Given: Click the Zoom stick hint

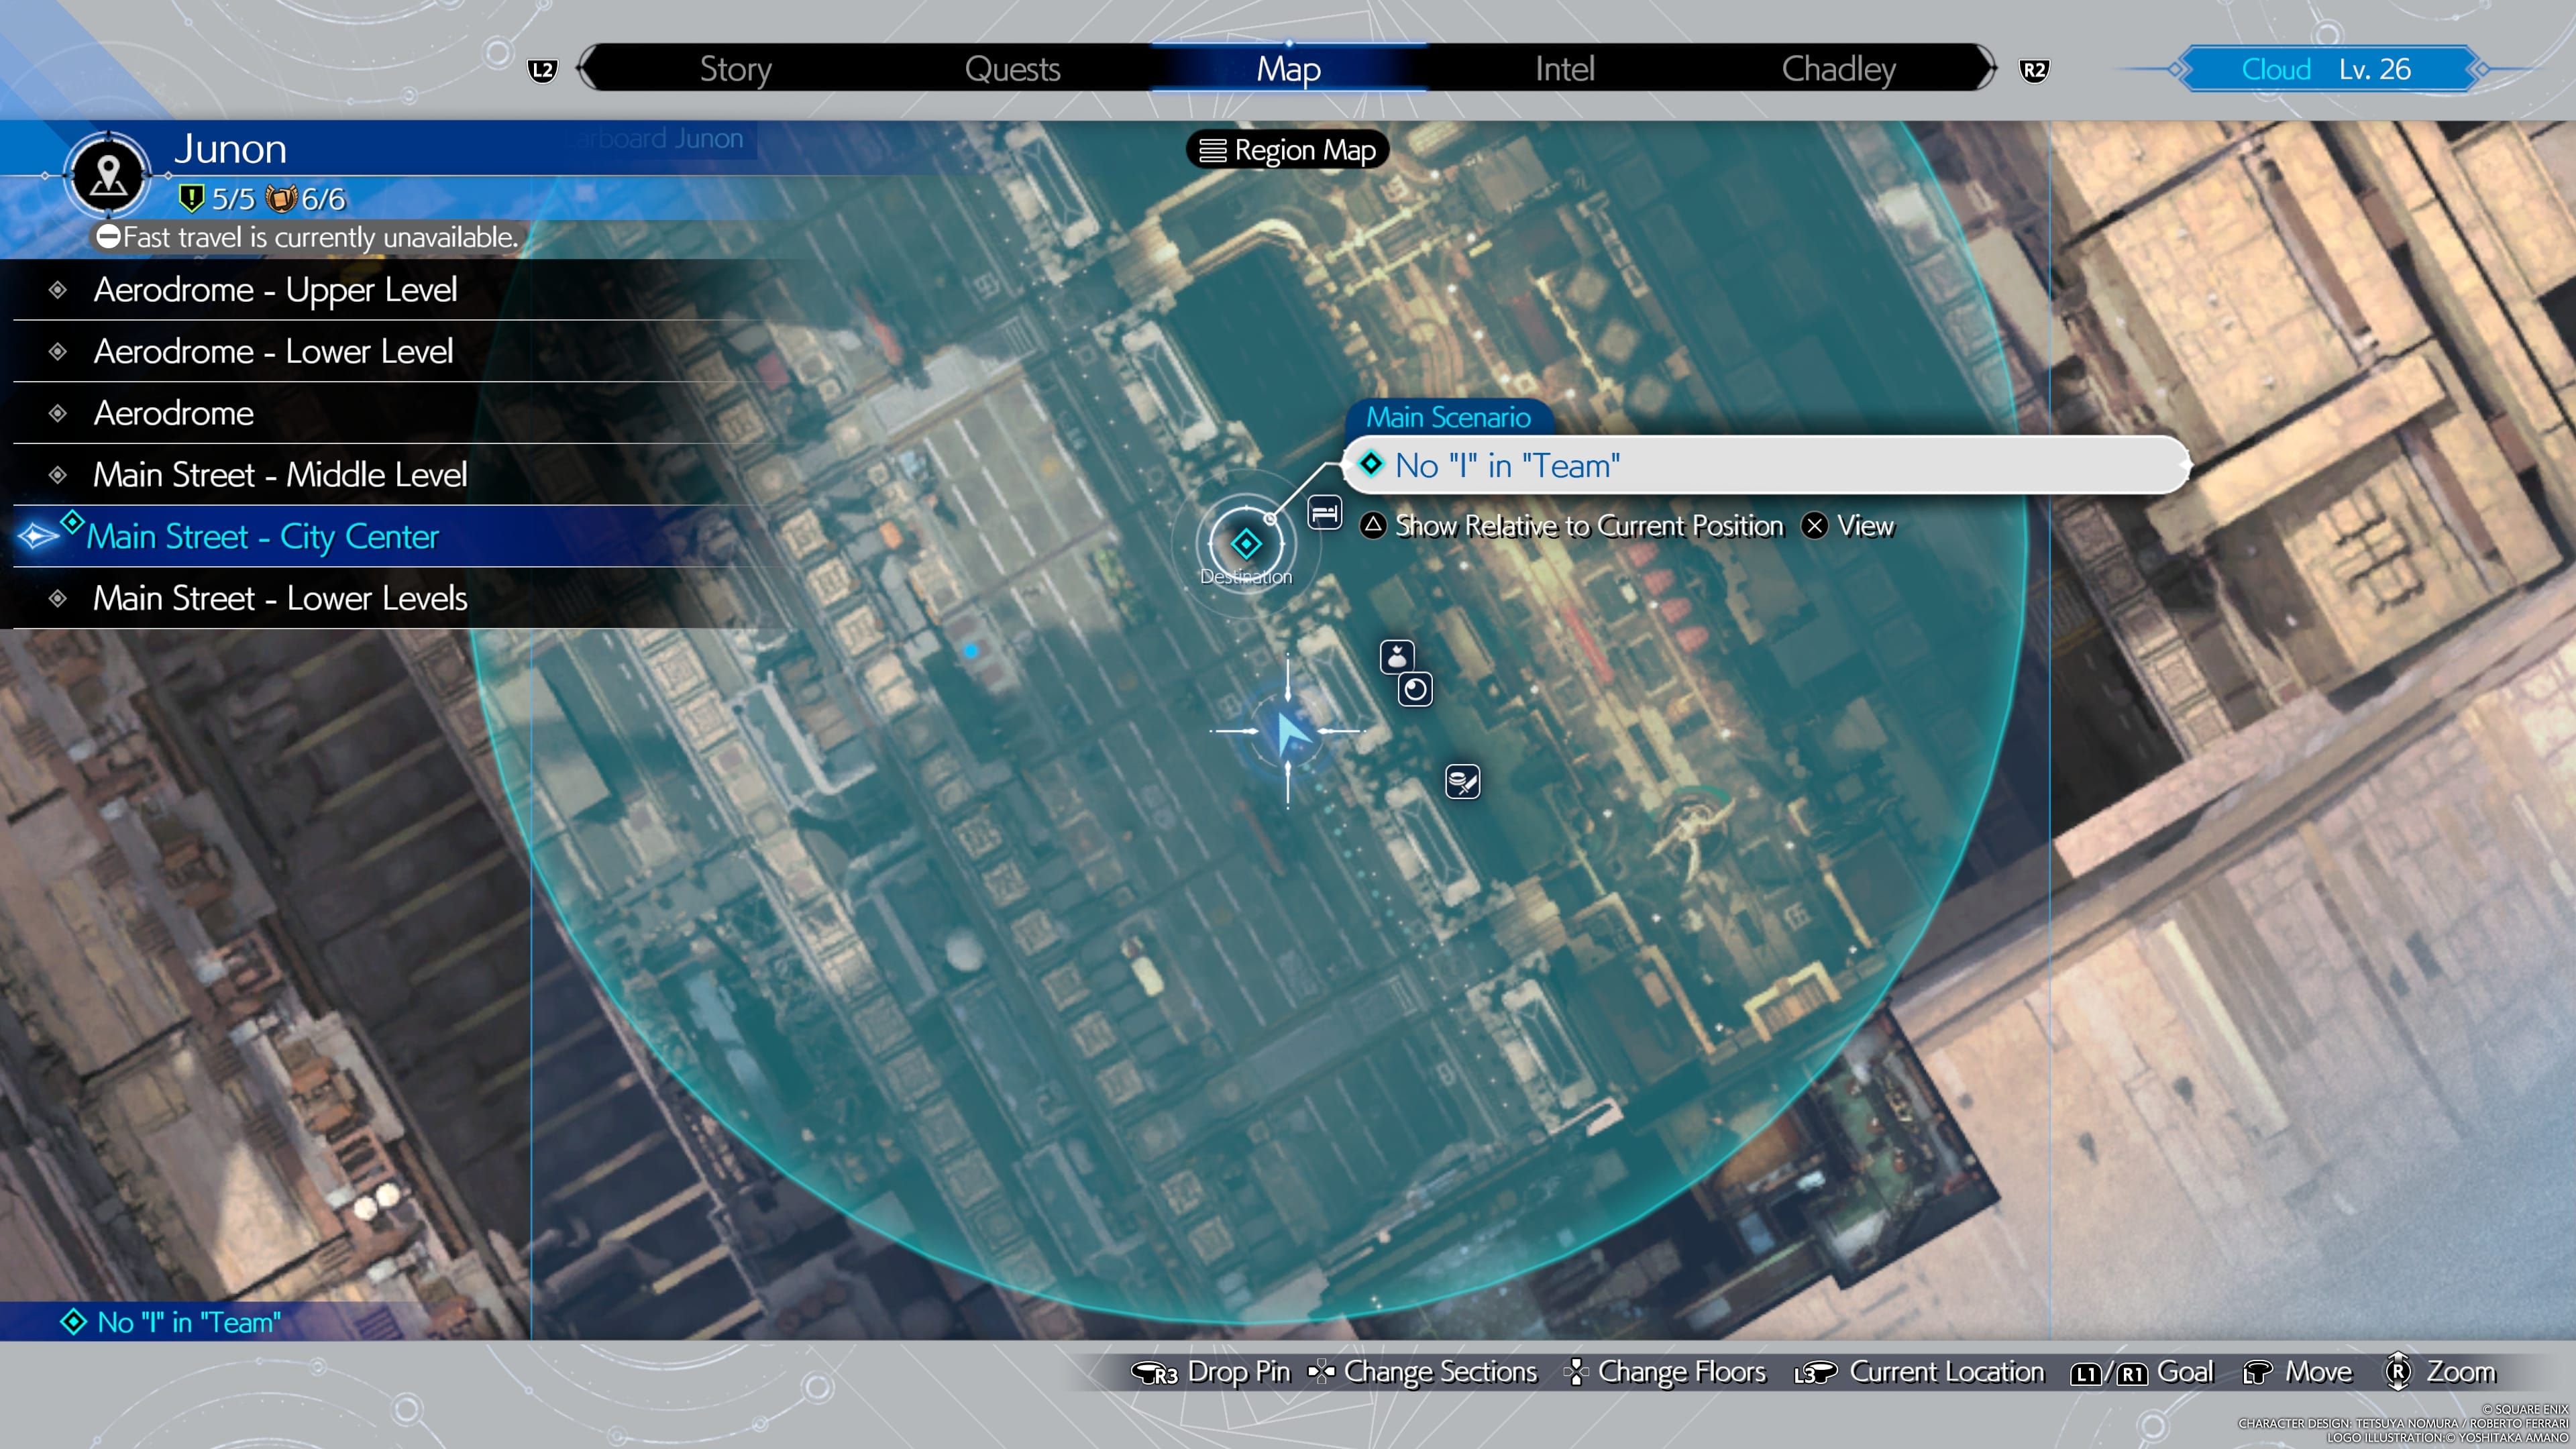Looking at the screenshot, I should 2441,1372.
